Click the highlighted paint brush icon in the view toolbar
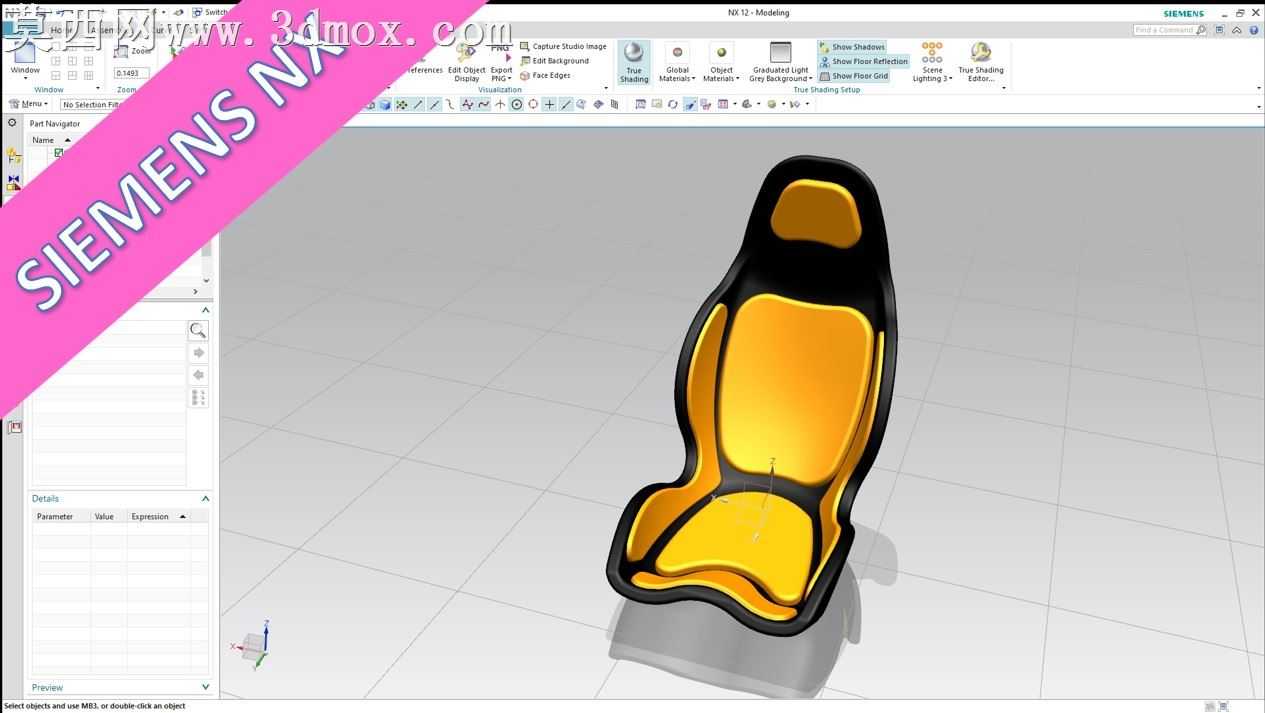The height and width of the screenshot is (713, 1265). point(690,104)
